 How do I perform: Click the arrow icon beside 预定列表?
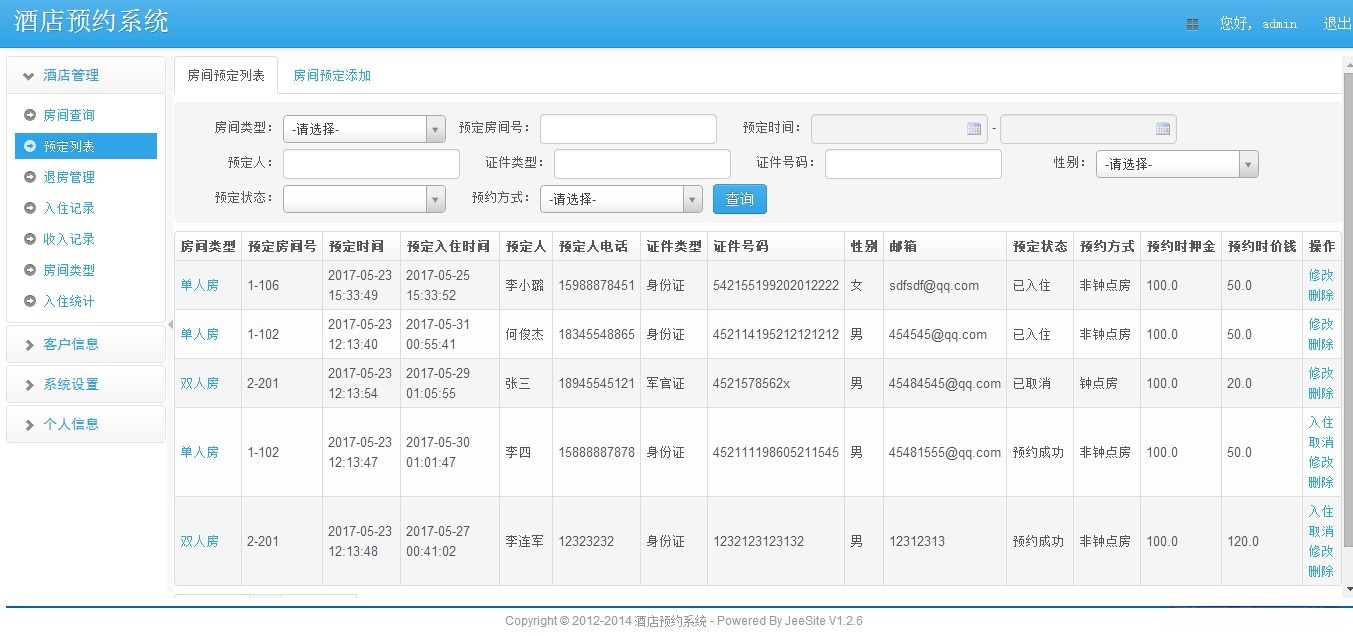30,146
